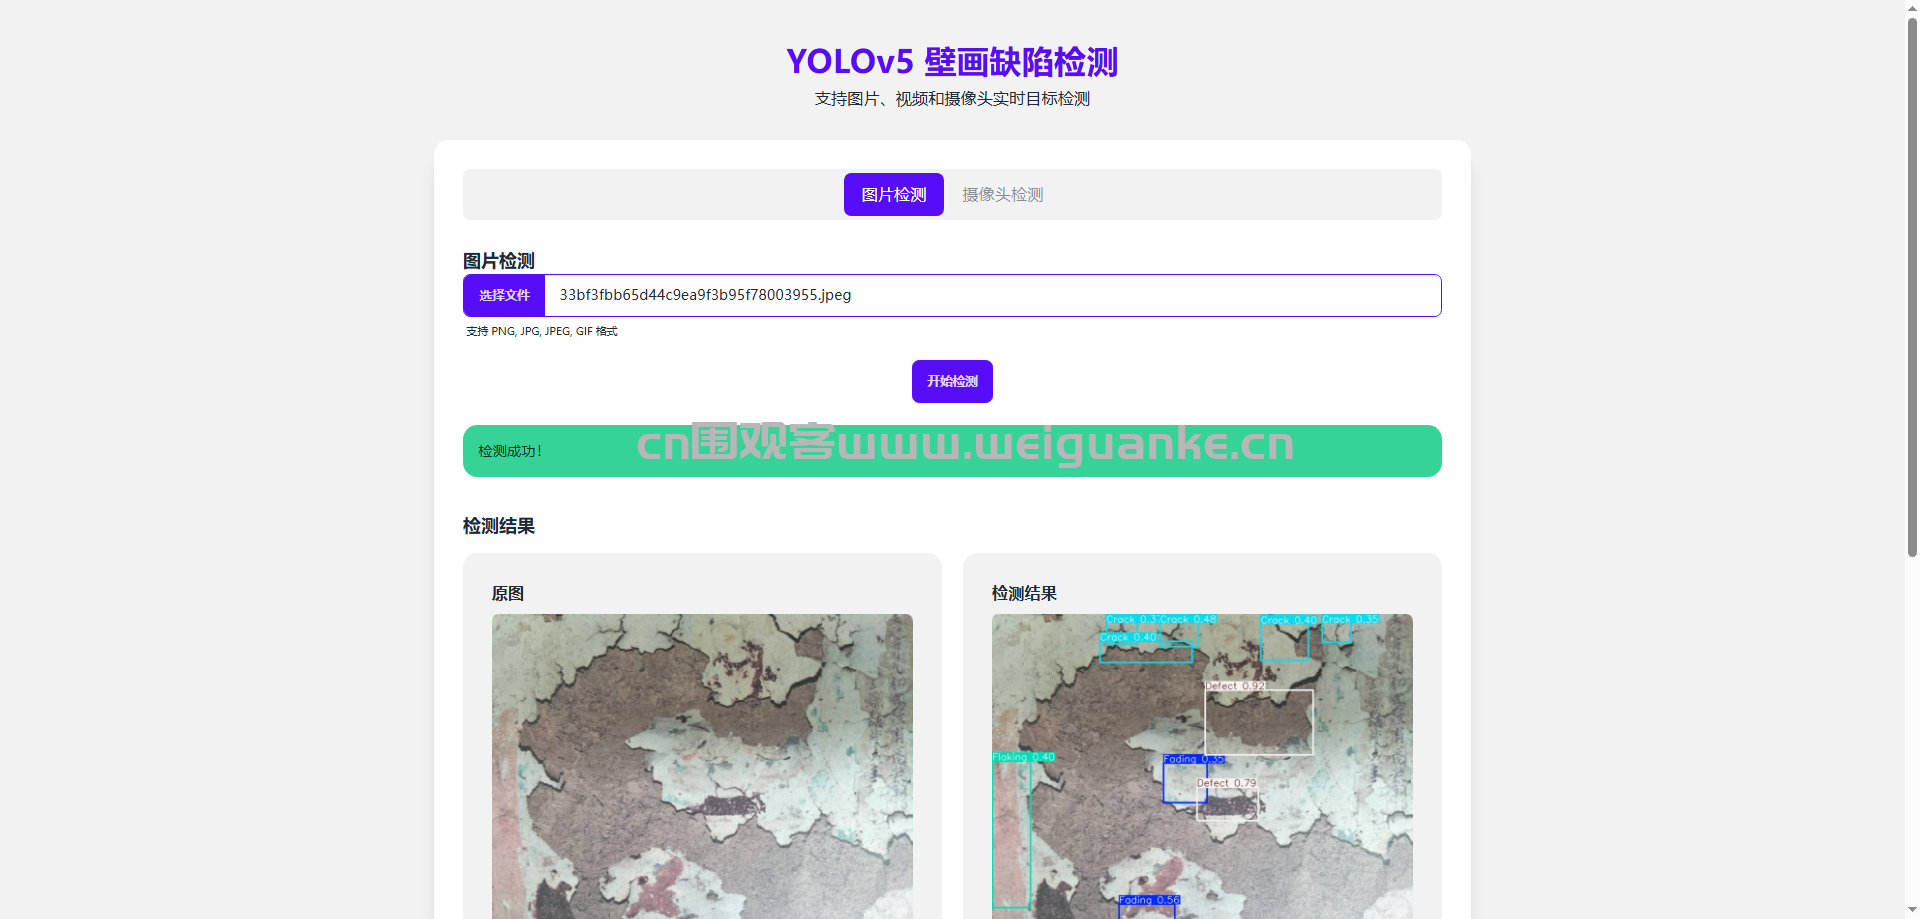Click the 选择文件 file chooser button
The width and height of the screenshot is (1920, 919).
504,296
